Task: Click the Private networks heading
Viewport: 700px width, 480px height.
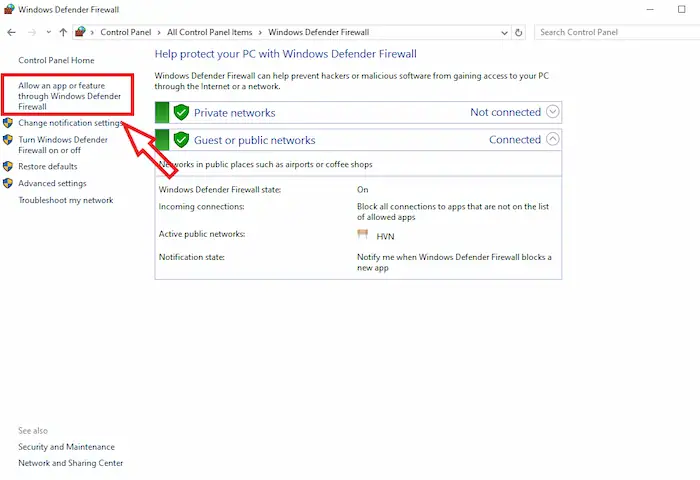Action: pyautogui.click(x=234, y=113)
